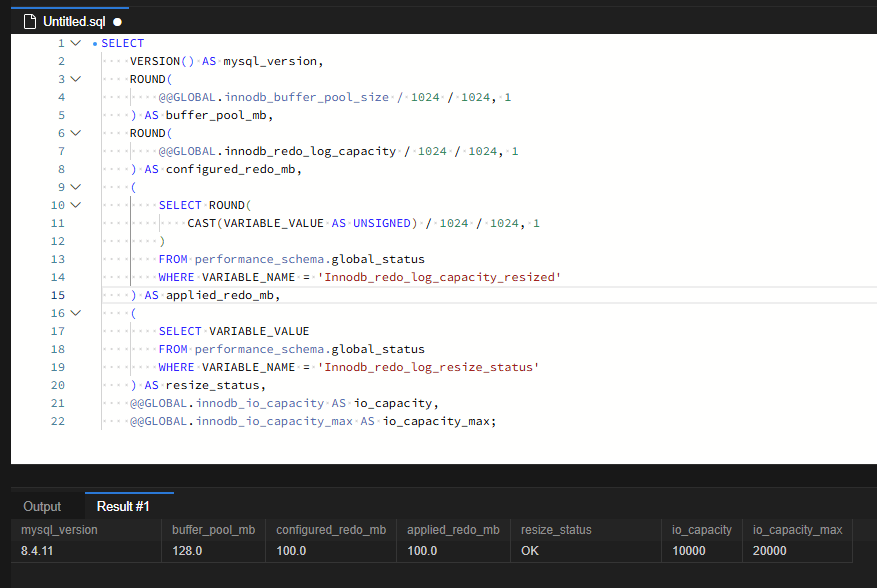Viewport: 877px width, 588px height.
Task: Collapse the SELECT statement fold on line 1
Action: 76,43
